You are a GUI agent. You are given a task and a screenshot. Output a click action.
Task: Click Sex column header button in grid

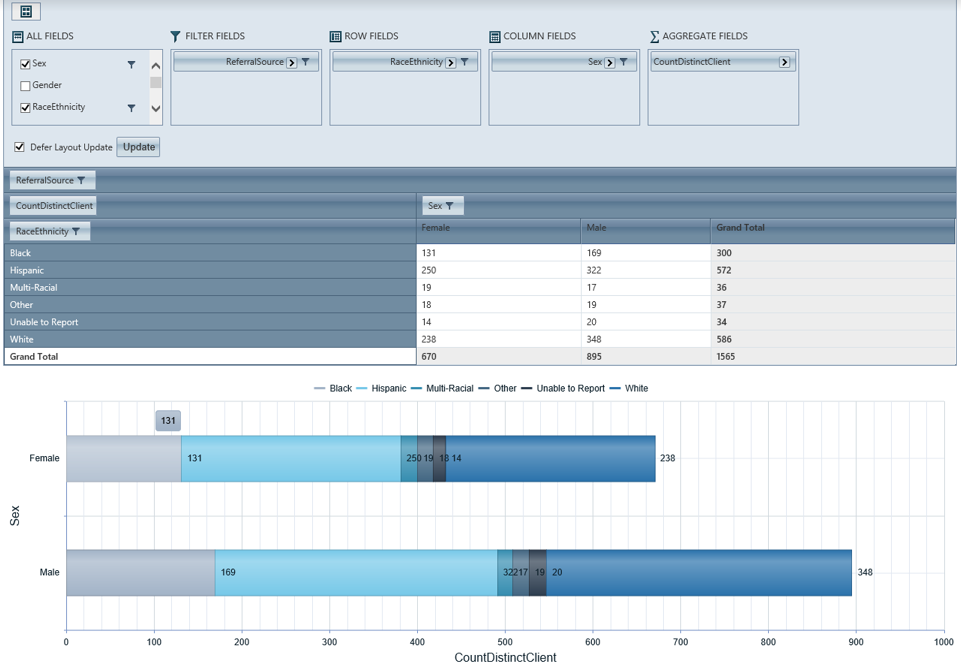click(443, 206)
